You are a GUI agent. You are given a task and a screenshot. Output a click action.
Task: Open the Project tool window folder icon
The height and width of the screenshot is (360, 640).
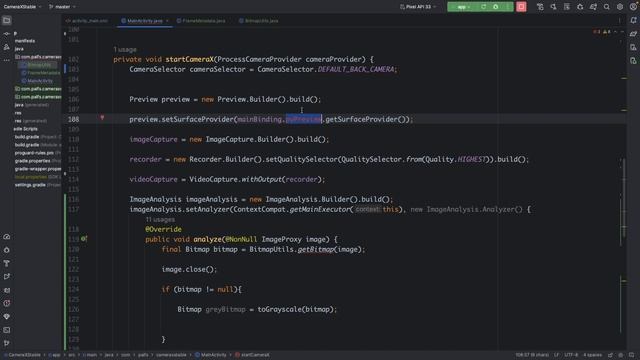(7, 20)
